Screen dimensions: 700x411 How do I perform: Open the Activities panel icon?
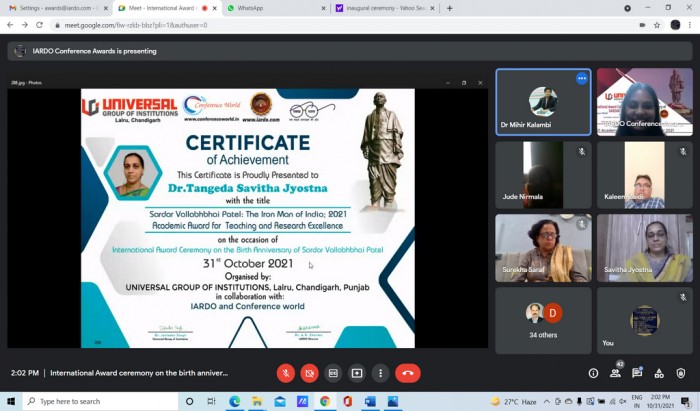click(x=659, y=373)
